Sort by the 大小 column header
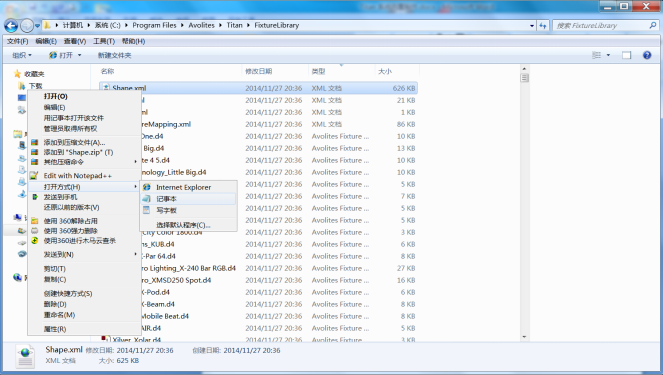This screenshot has height=375, width=663. [397, 71]
